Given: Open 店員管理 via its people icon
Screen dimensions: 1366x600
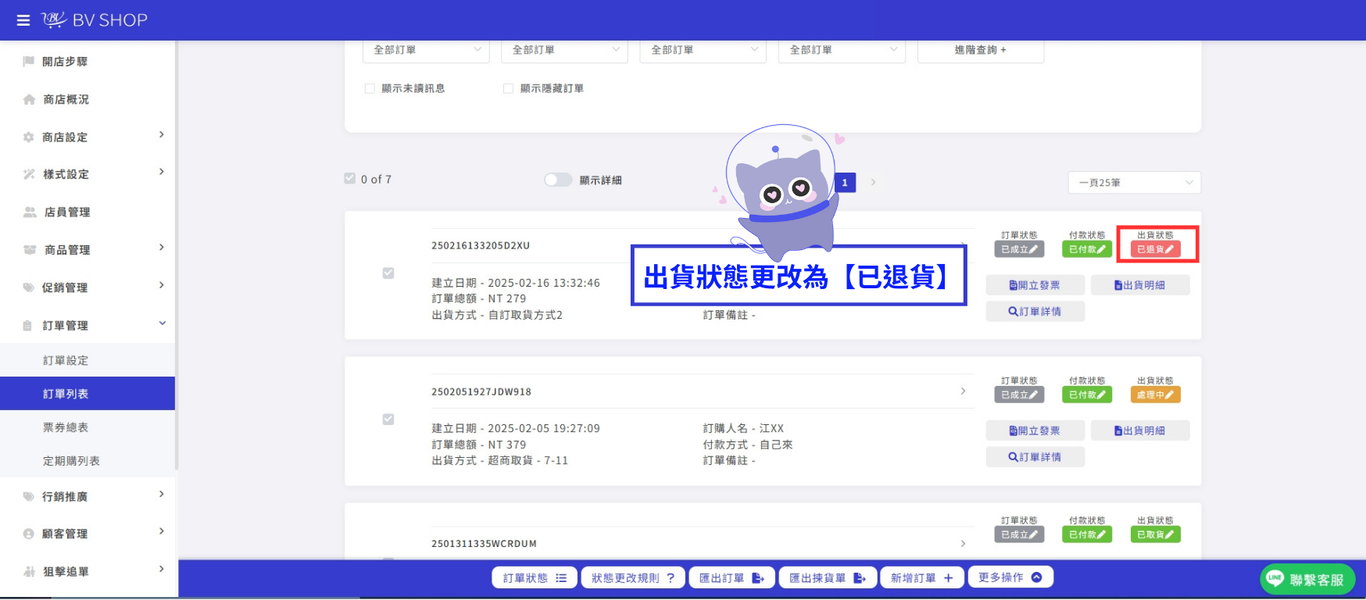Looking at the screenshot, I should coord(29,212).
